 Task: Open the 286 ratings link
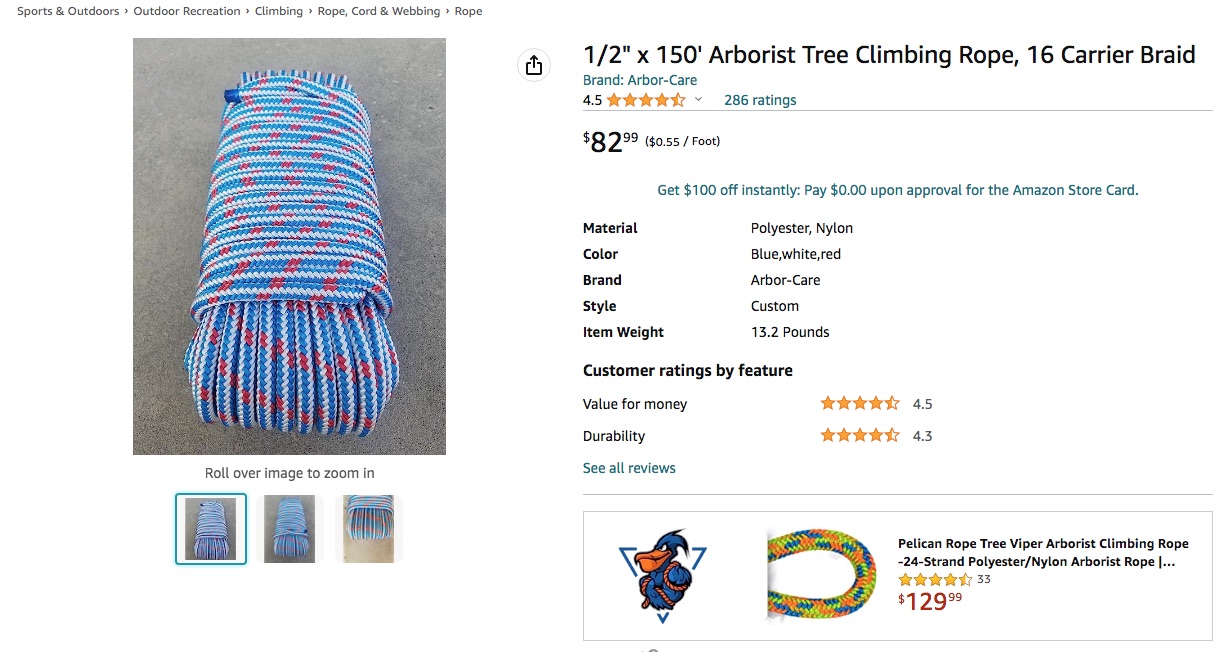pyautogui.click(x=760, y=100)
